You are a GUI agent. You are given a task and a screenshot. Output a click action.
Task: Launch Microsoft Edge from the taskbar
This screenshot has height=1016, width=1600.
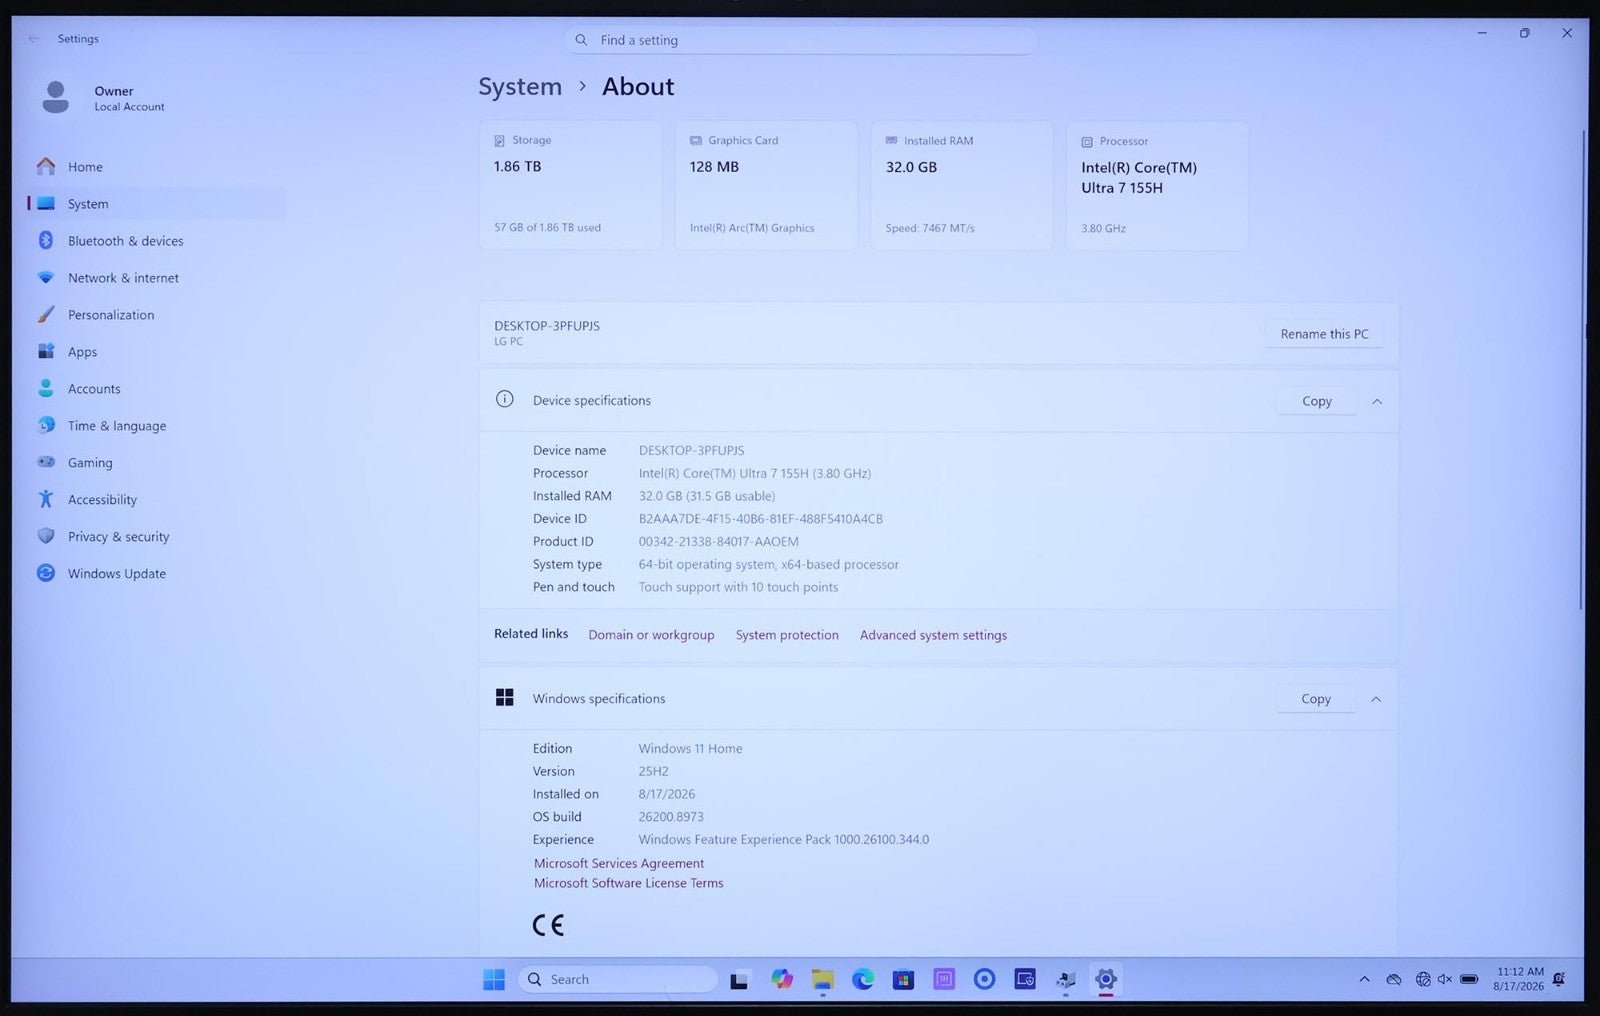click(863, 980)
